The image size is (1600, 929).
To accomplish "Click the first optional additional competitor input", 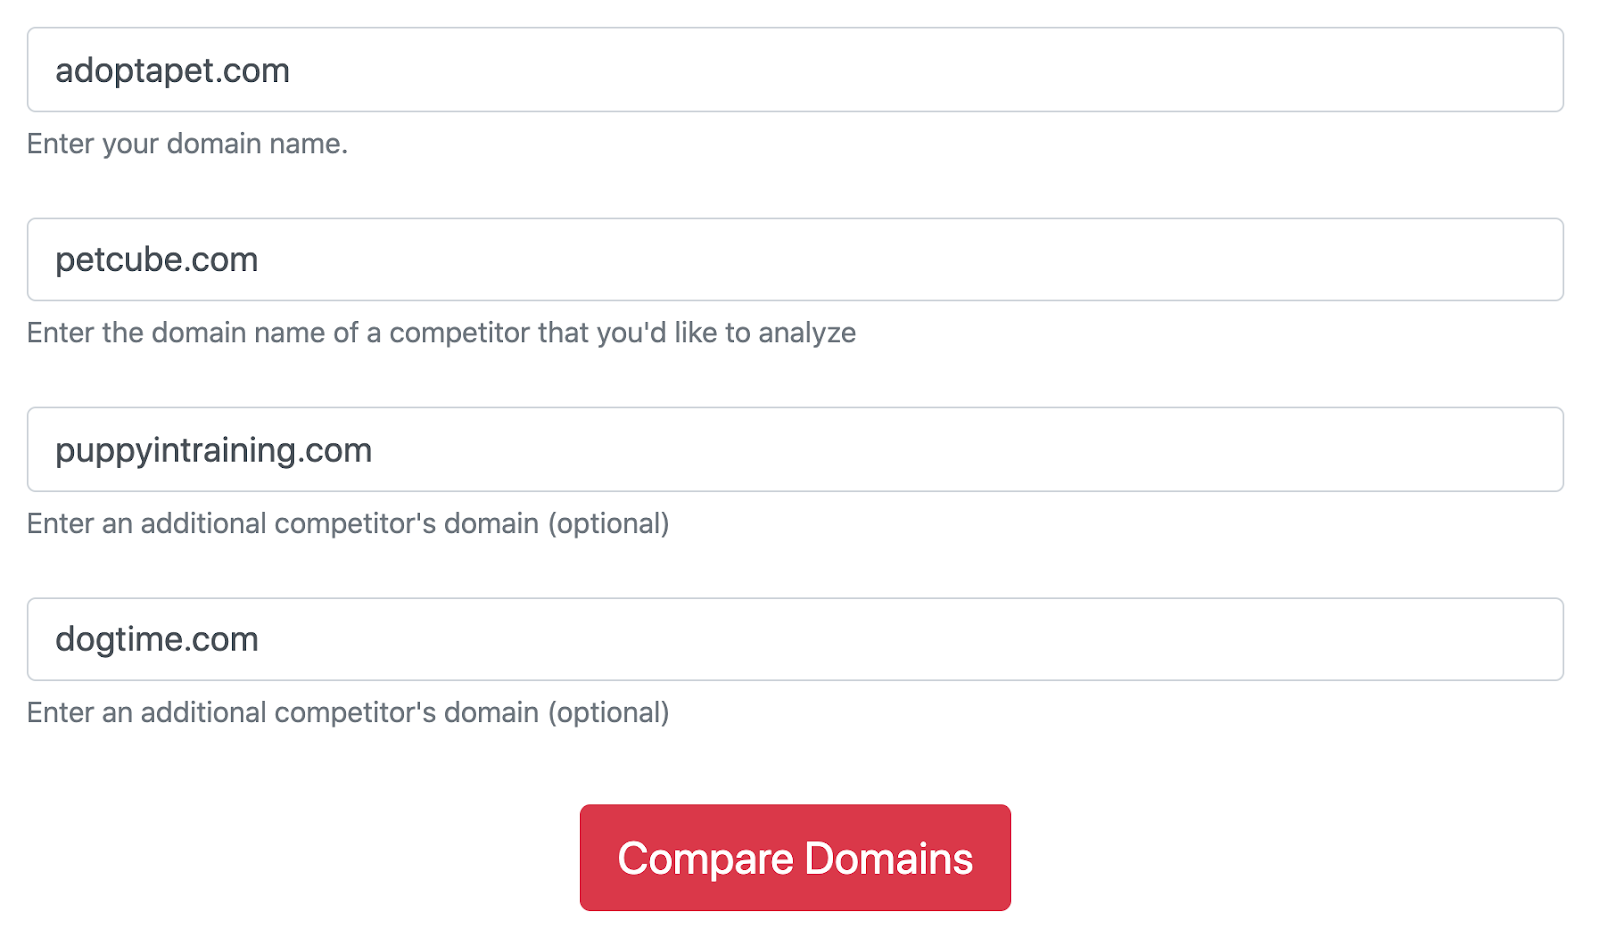I will [795, 450].
